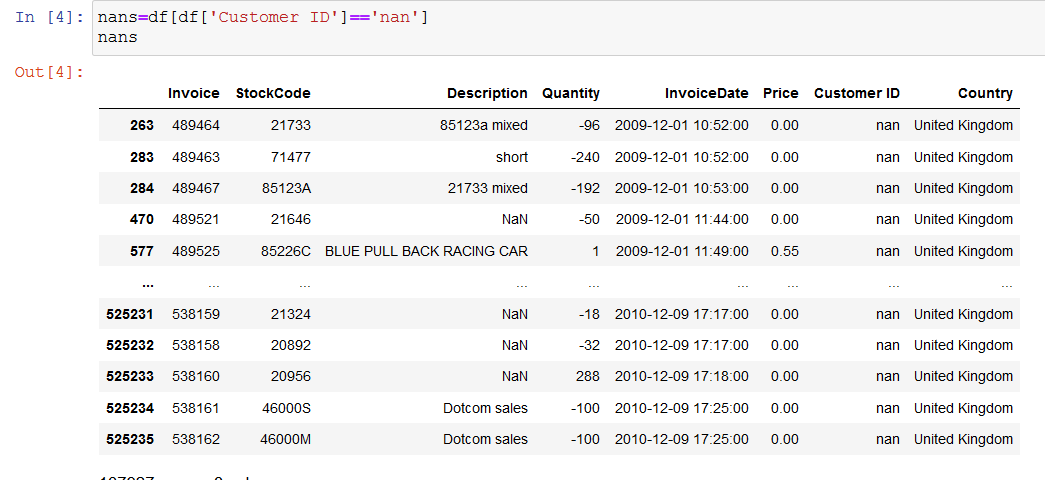
Task: Click invoice number 489521
Action: pos(196,219)
